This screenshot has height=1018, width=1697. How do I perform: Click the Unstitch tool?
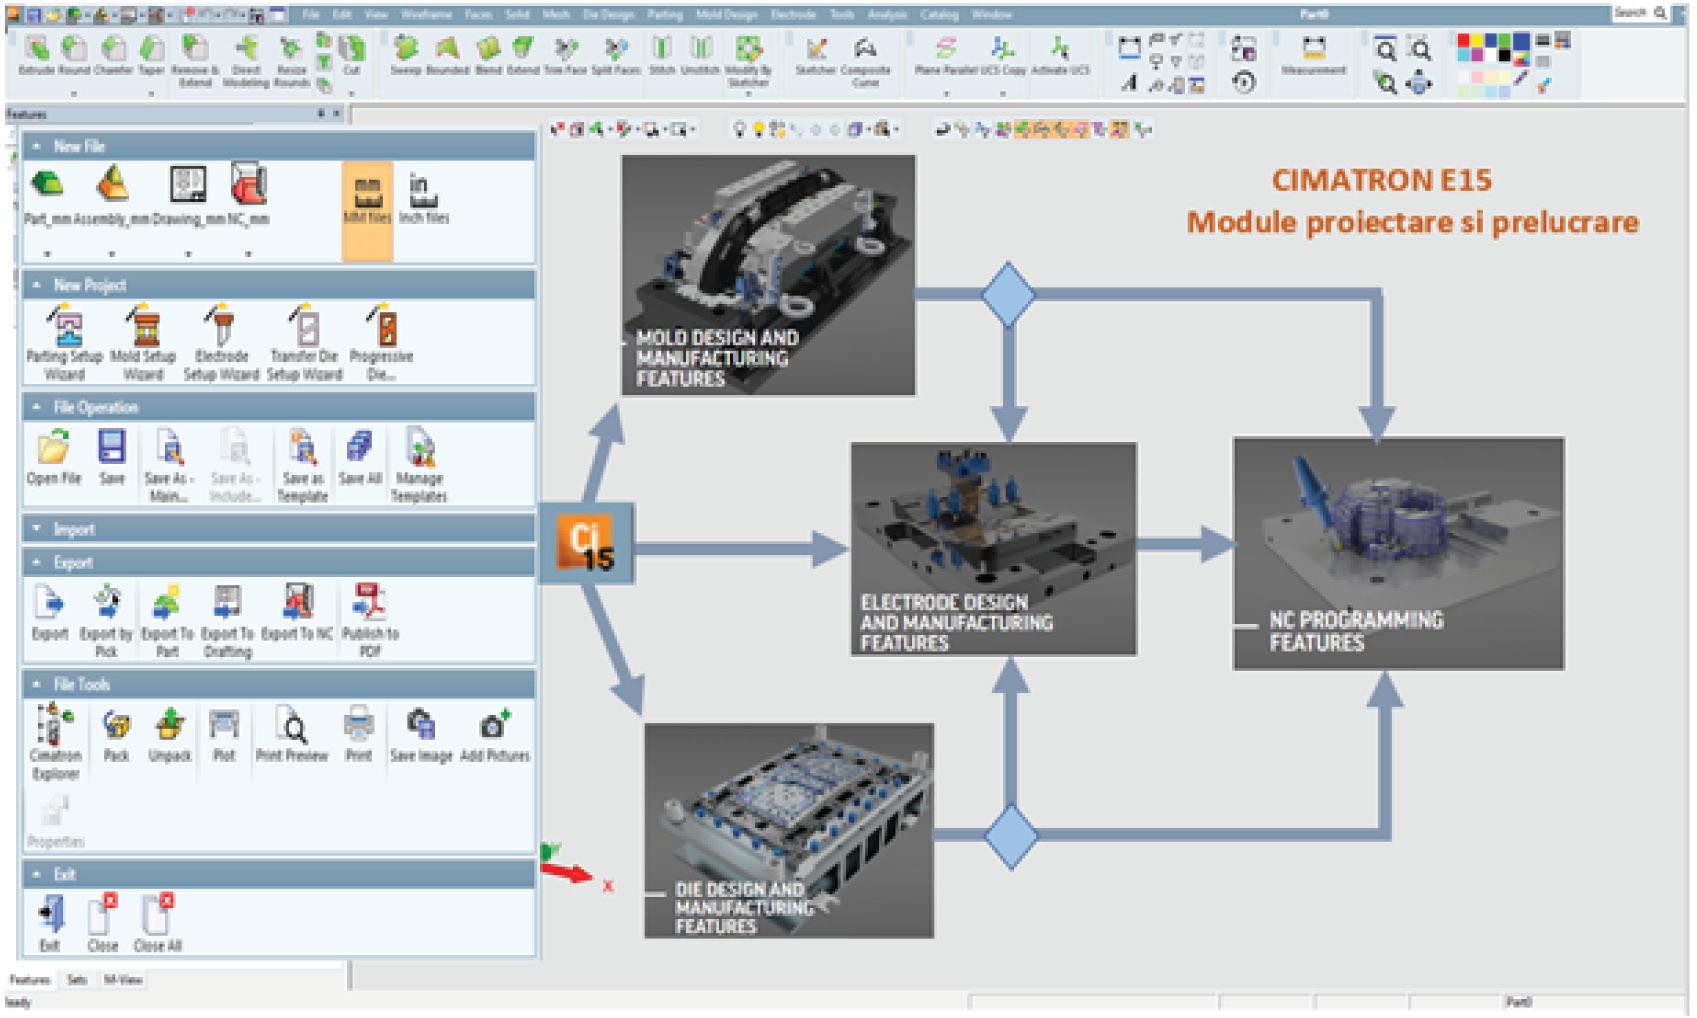tap(700, 55)
